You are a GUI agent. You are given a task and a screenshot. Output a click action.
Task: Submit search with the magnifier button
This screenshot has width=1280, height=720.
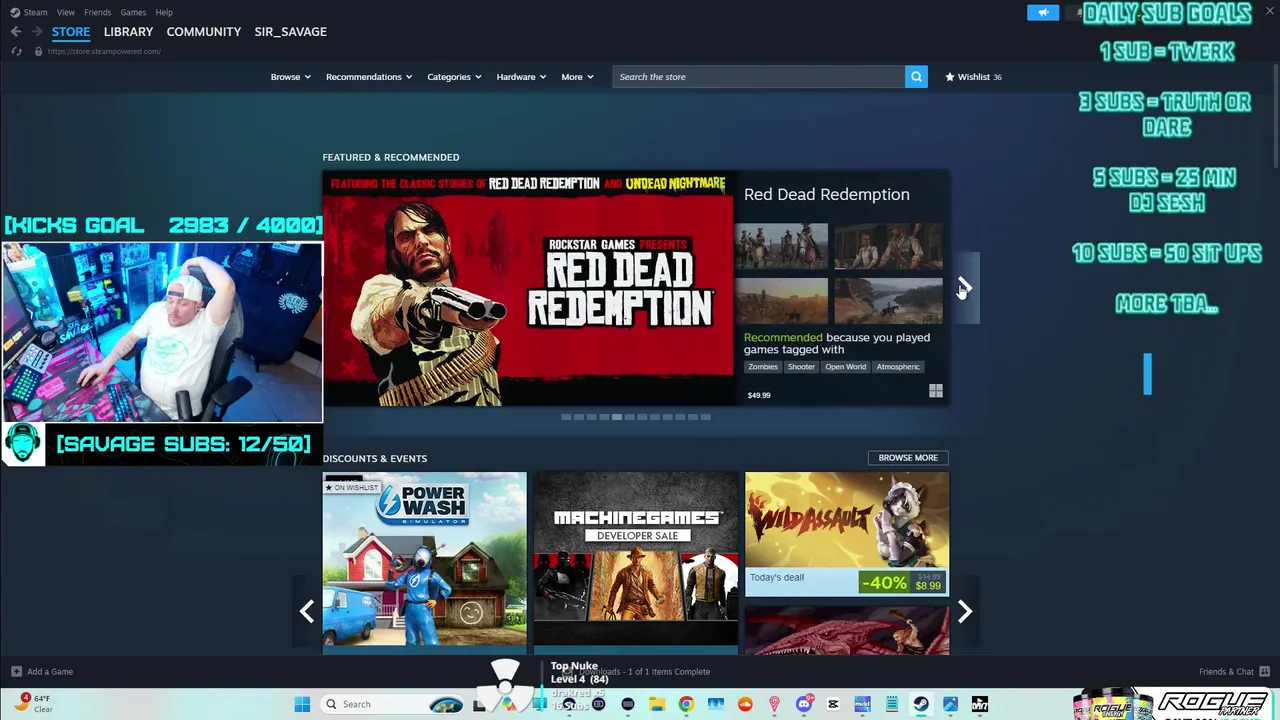click(916, 77)
